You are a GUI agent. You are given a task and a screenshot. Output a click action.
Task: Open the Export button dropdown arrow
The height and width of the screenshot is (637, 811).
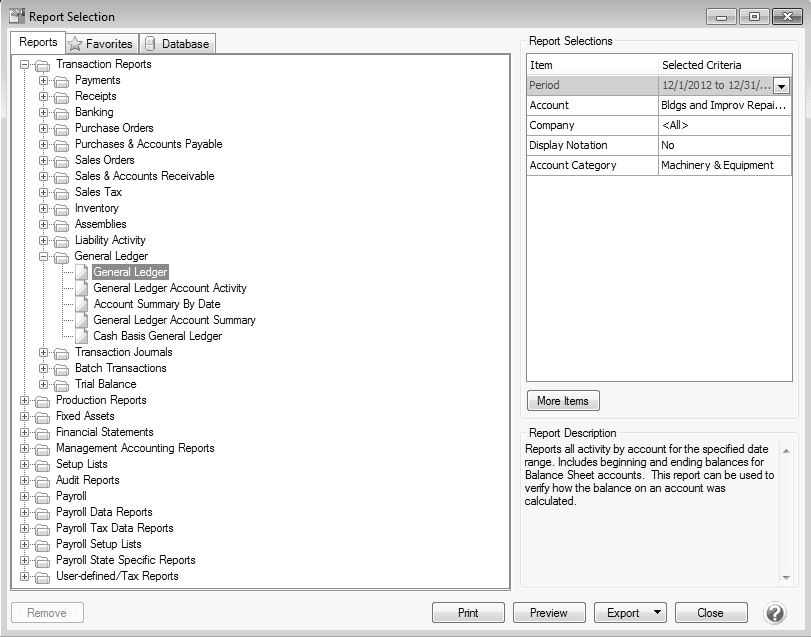coord(656,613)
